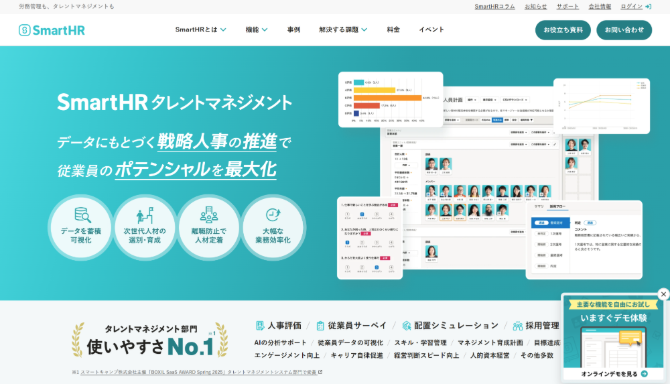Expand the SmartHRとは menu chevron
The image size is (670, 384).
(x=223, y=29)
